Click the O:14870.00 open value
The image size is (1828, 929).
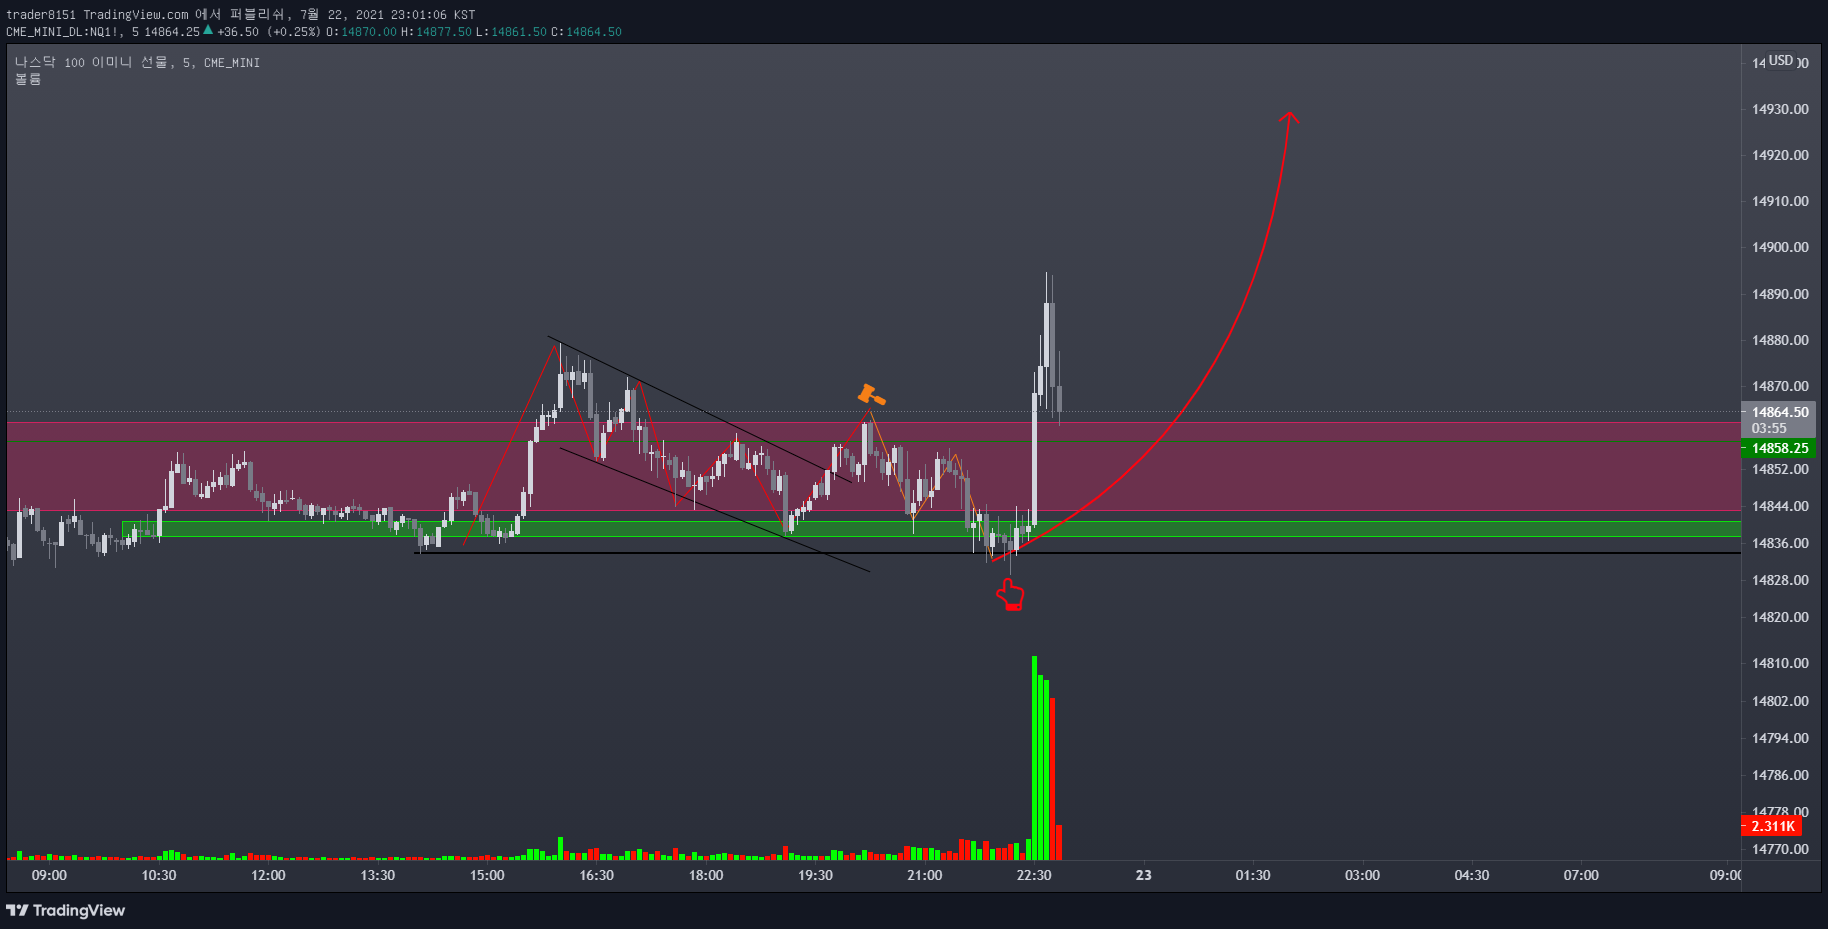361,32
